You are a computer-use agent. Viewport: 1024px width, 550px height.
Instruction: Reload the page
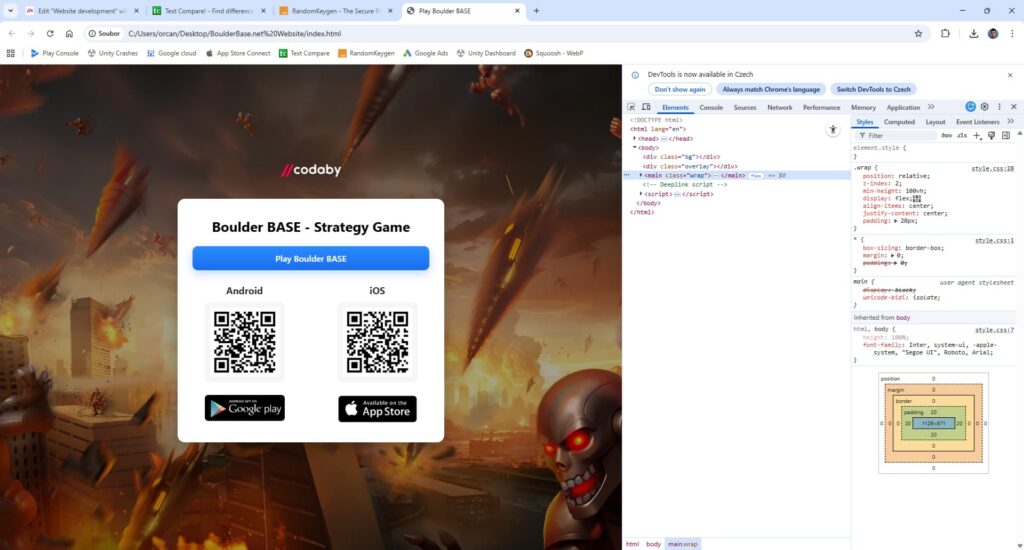tap(50, 33)
